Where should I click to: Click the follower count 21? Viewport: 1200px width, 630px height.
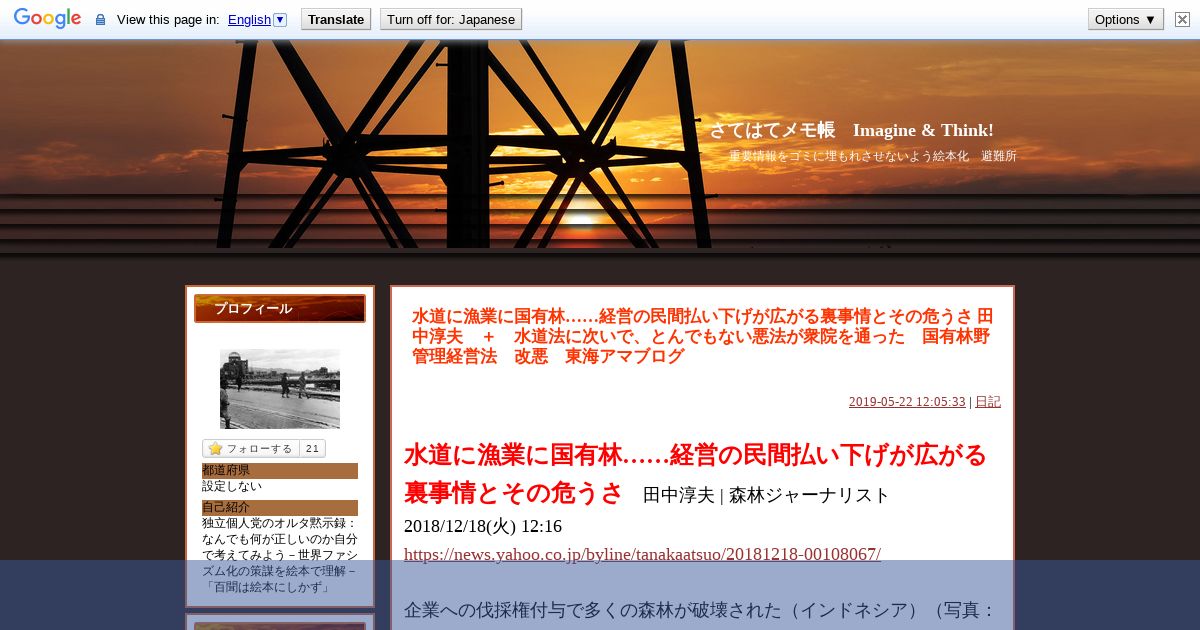click(x=313, y=449)
